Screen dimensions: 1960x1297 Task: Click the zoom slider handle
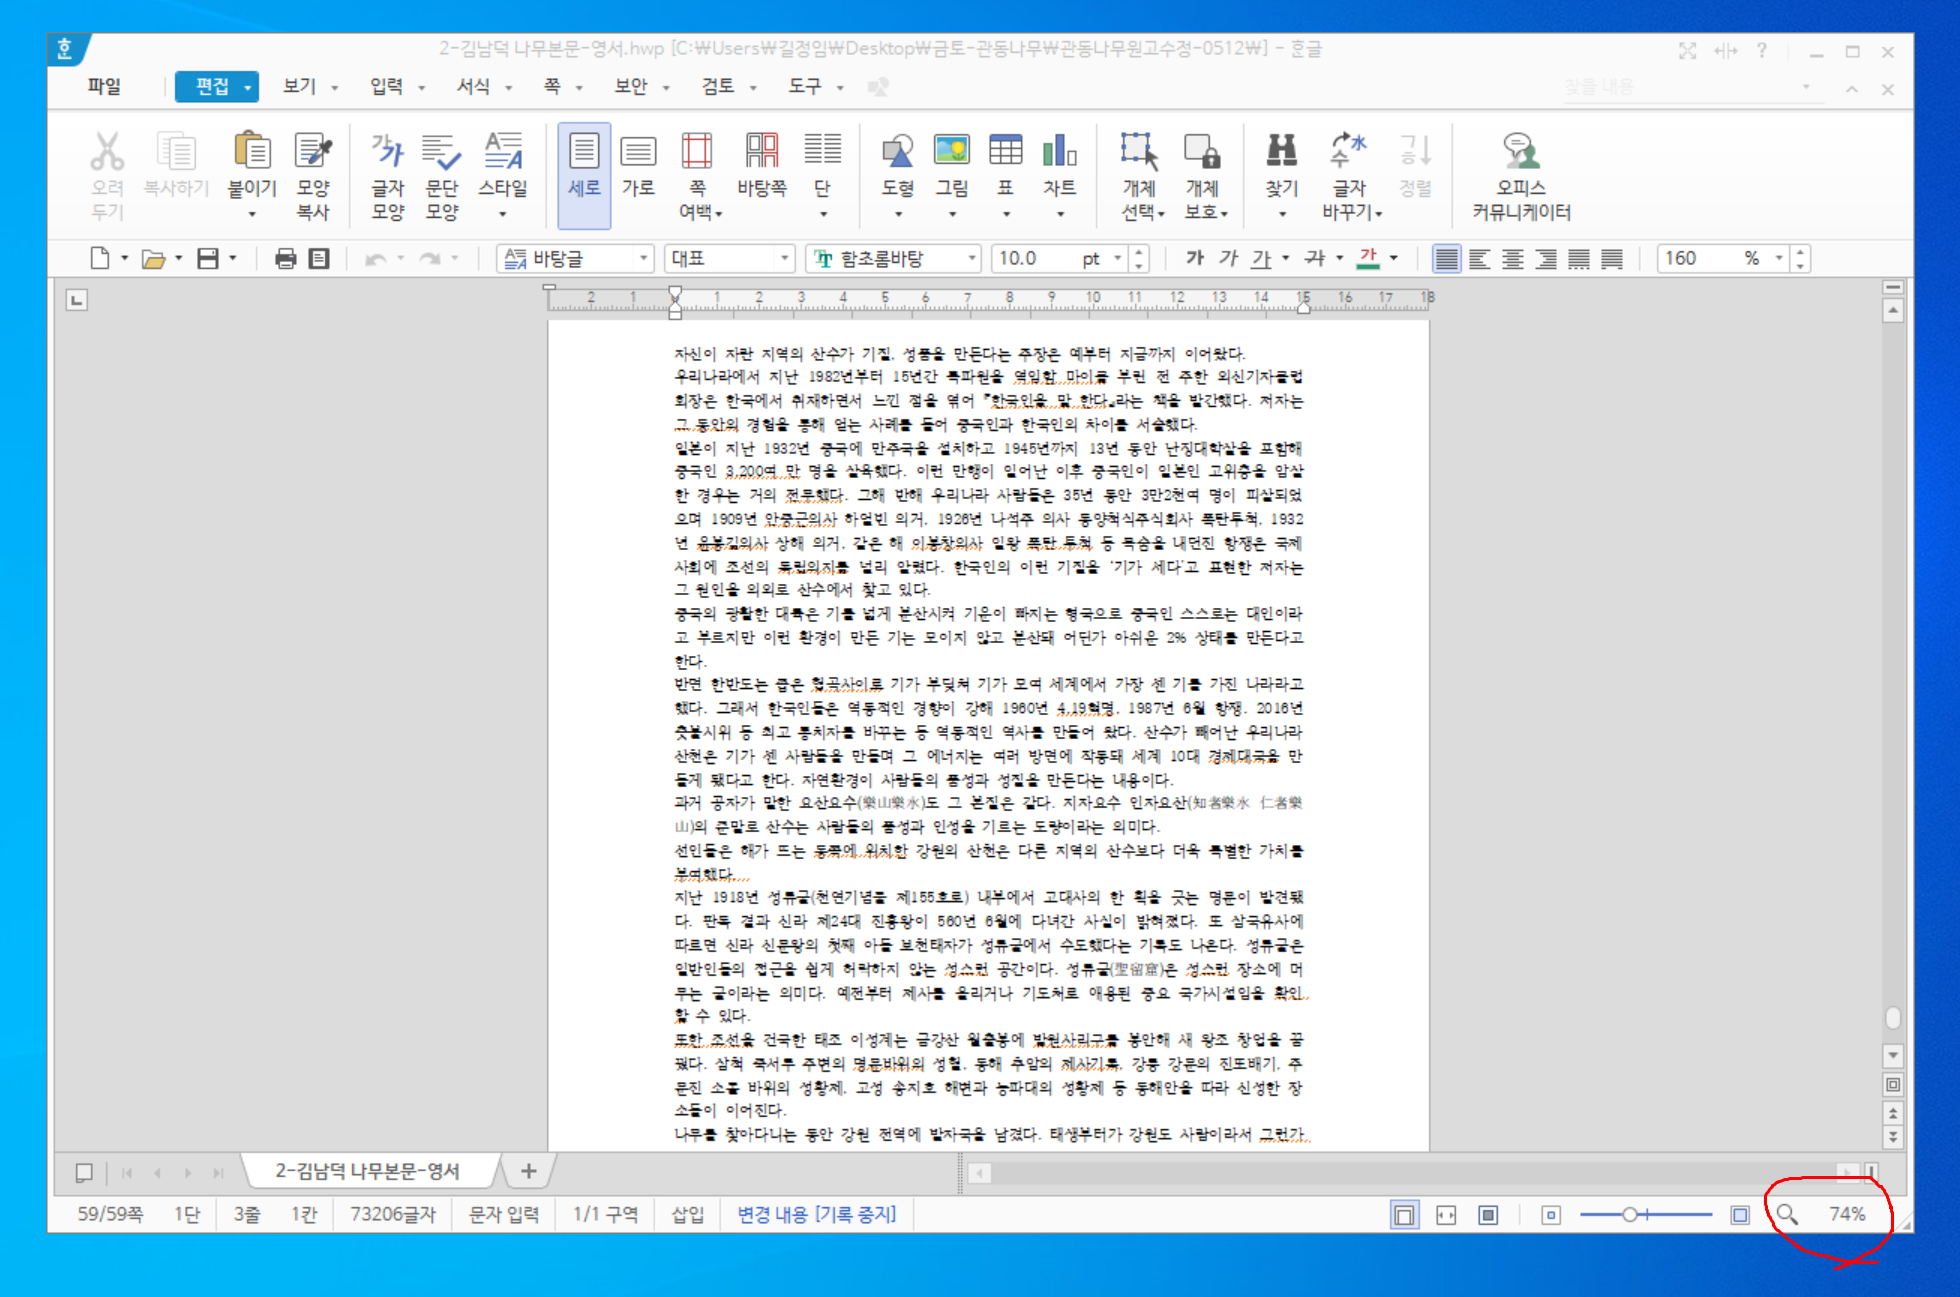coord(1630,1215)
